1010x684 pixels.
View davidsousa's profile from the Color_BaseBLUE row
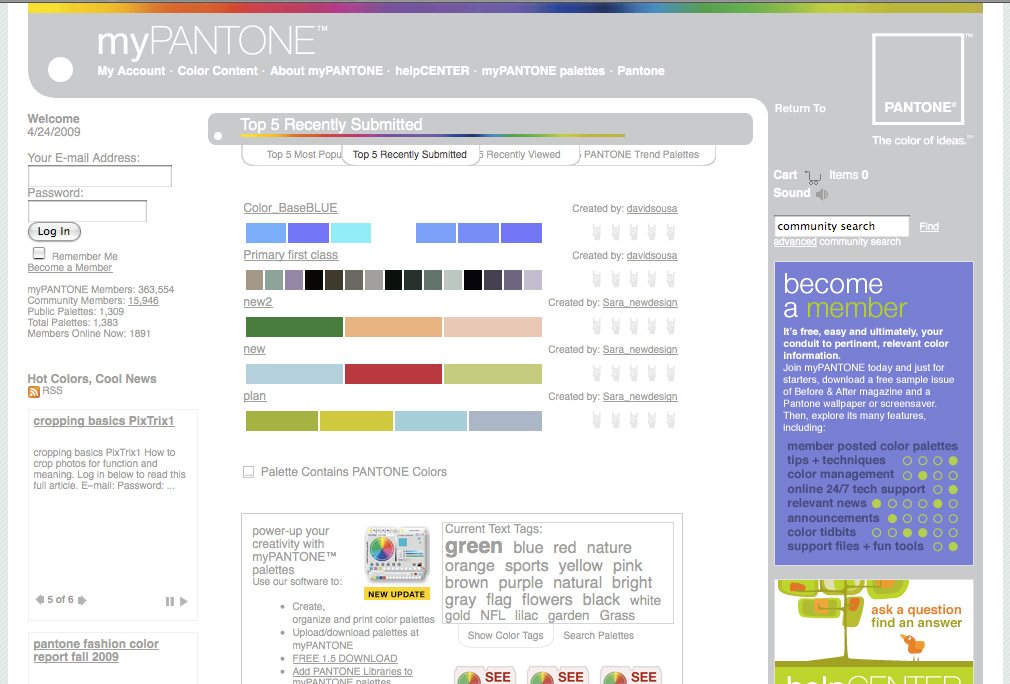652,209
